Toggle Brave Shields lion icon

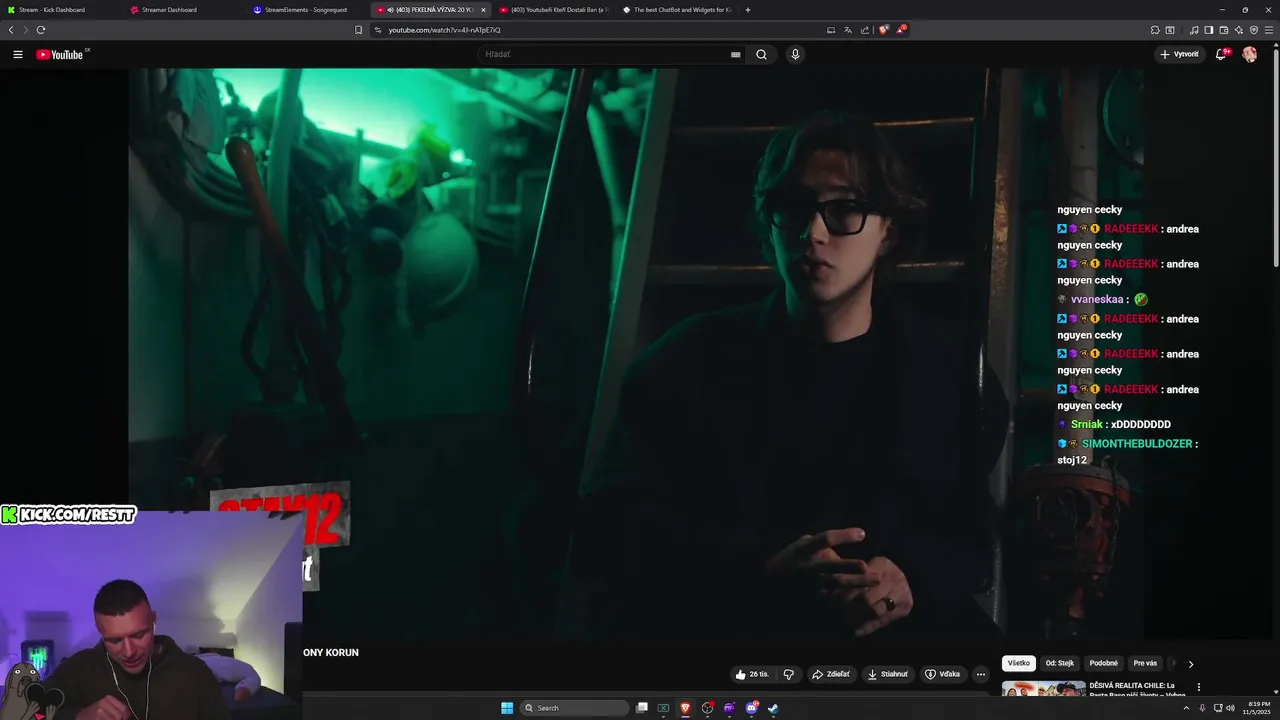tap(884, 30)
